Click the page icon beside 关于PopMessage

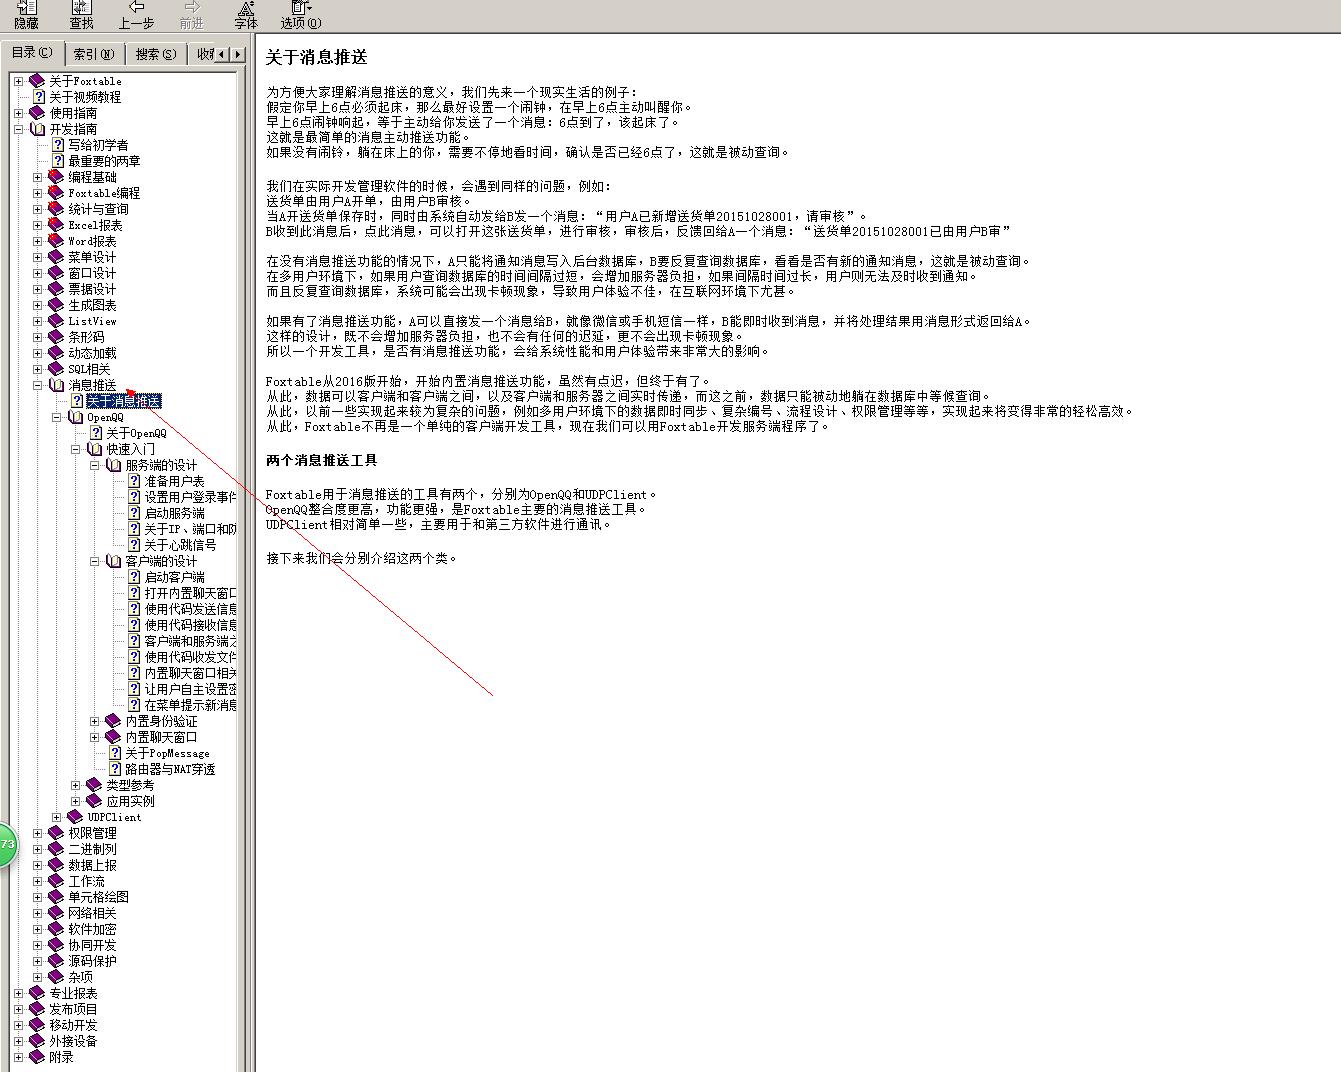coord(115,753)
